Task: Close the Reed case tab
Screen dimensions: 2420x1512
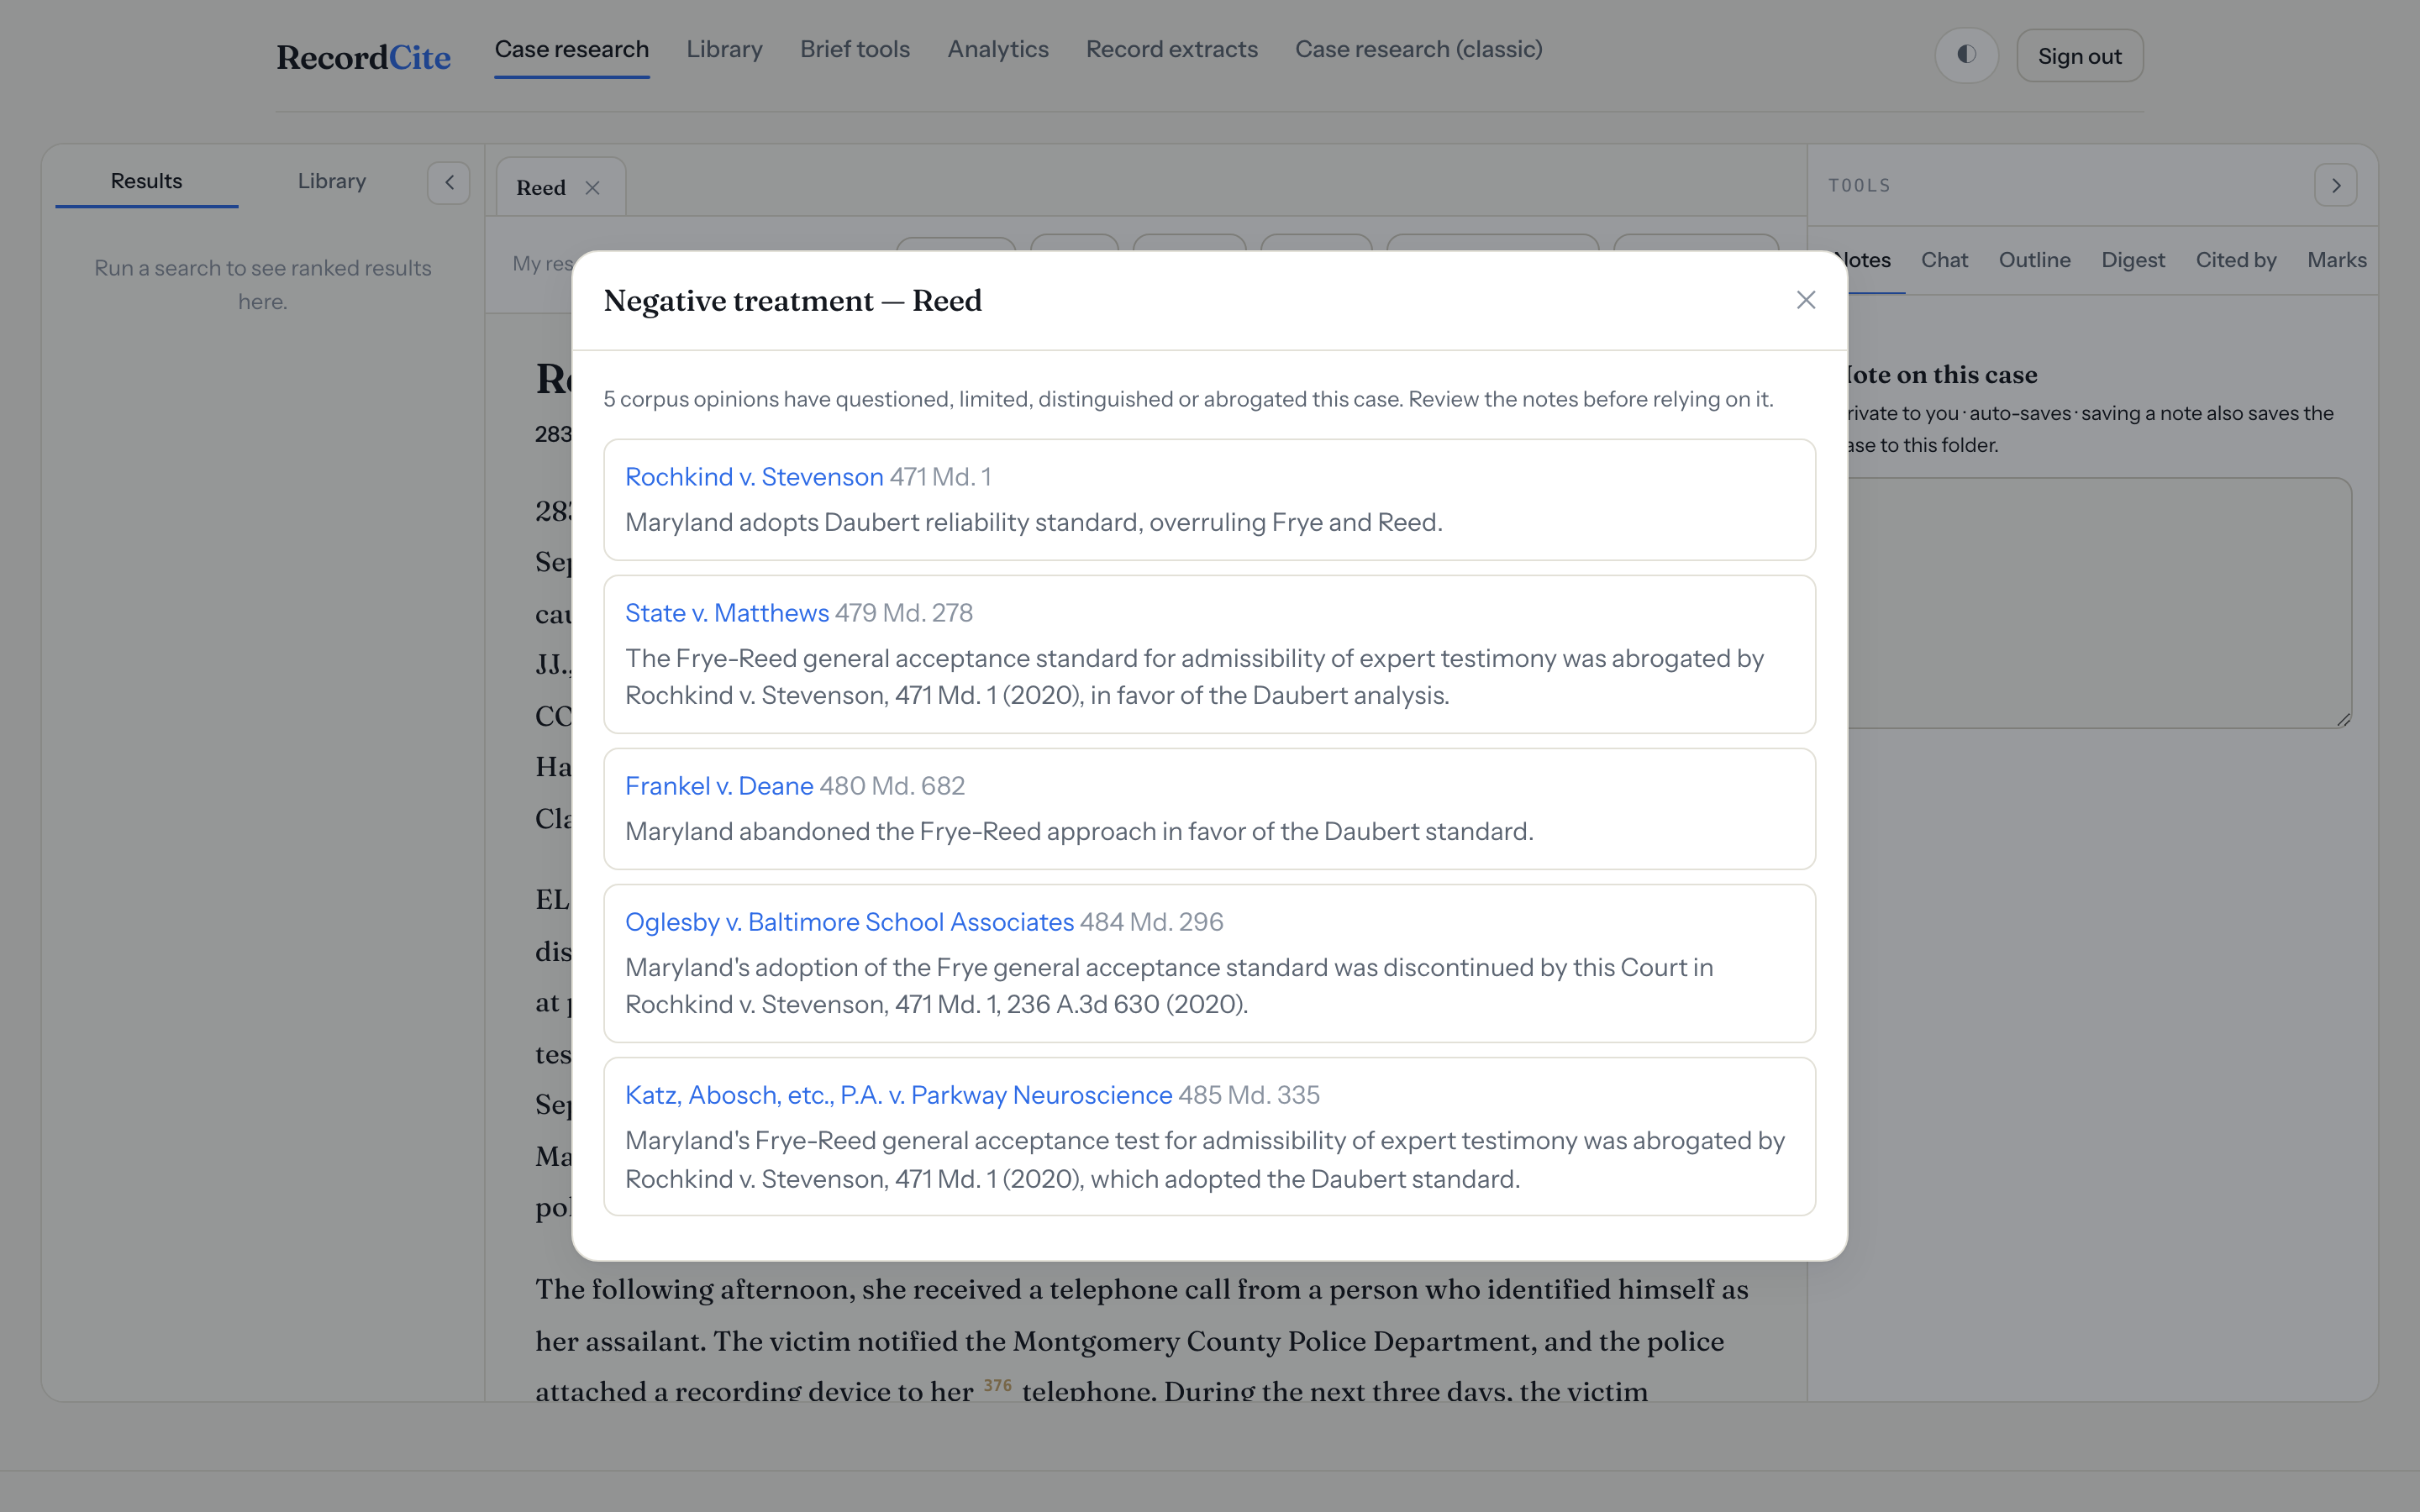Action: click(x=593, y=188)
